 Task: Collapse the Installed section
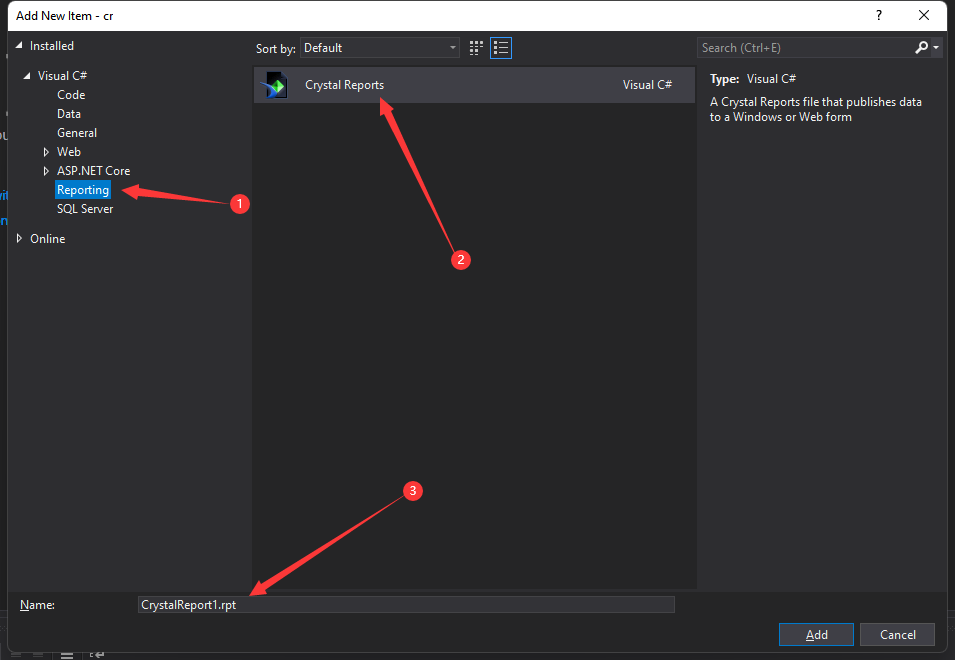tap(19, 46)
